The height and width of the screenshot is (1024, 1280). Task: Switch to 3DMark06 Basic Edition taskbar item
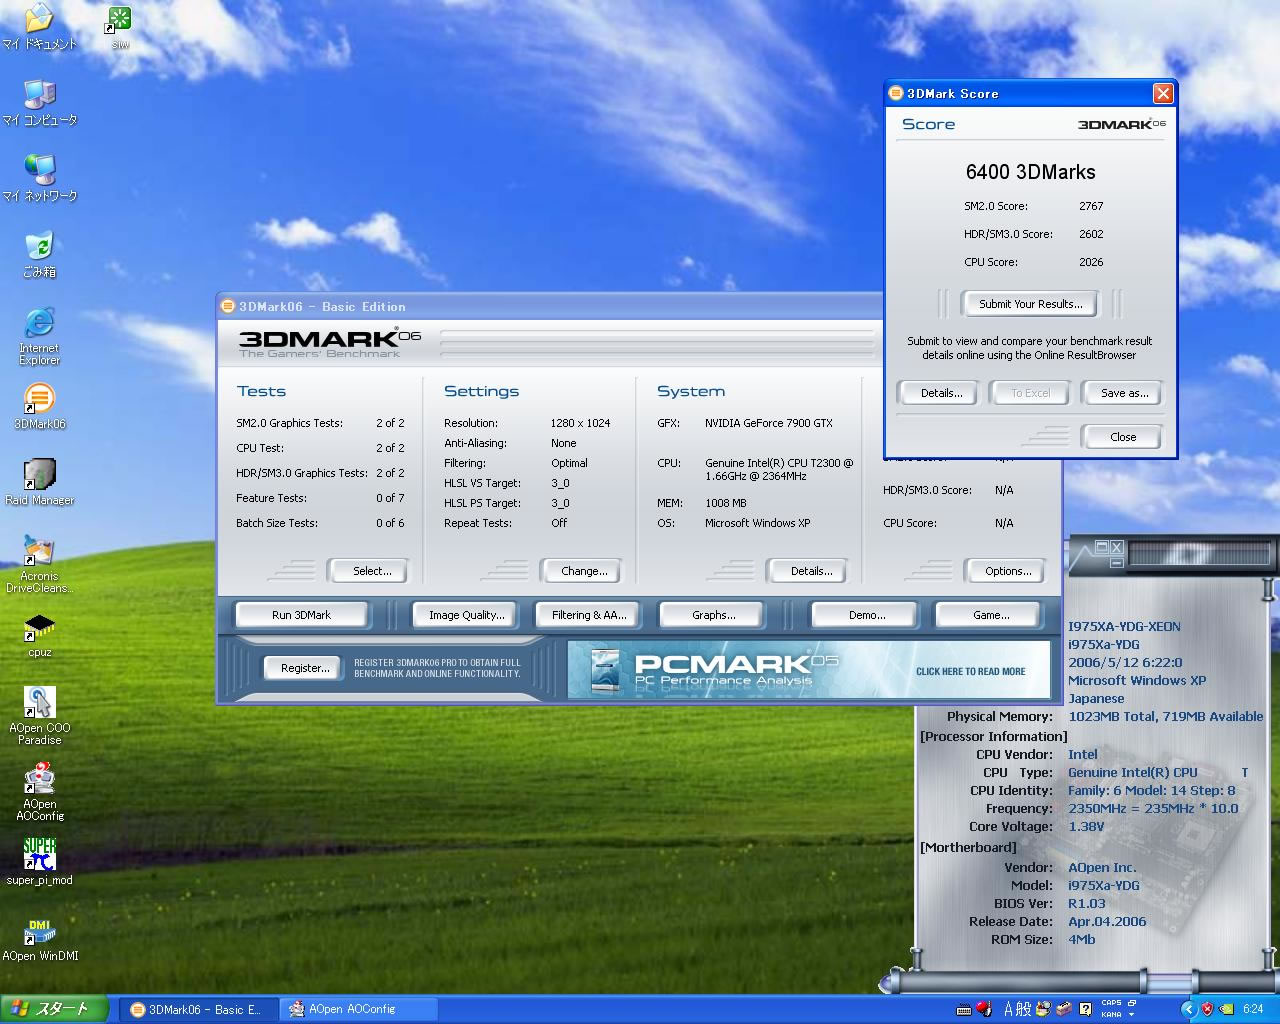[x=198, y=1010]
